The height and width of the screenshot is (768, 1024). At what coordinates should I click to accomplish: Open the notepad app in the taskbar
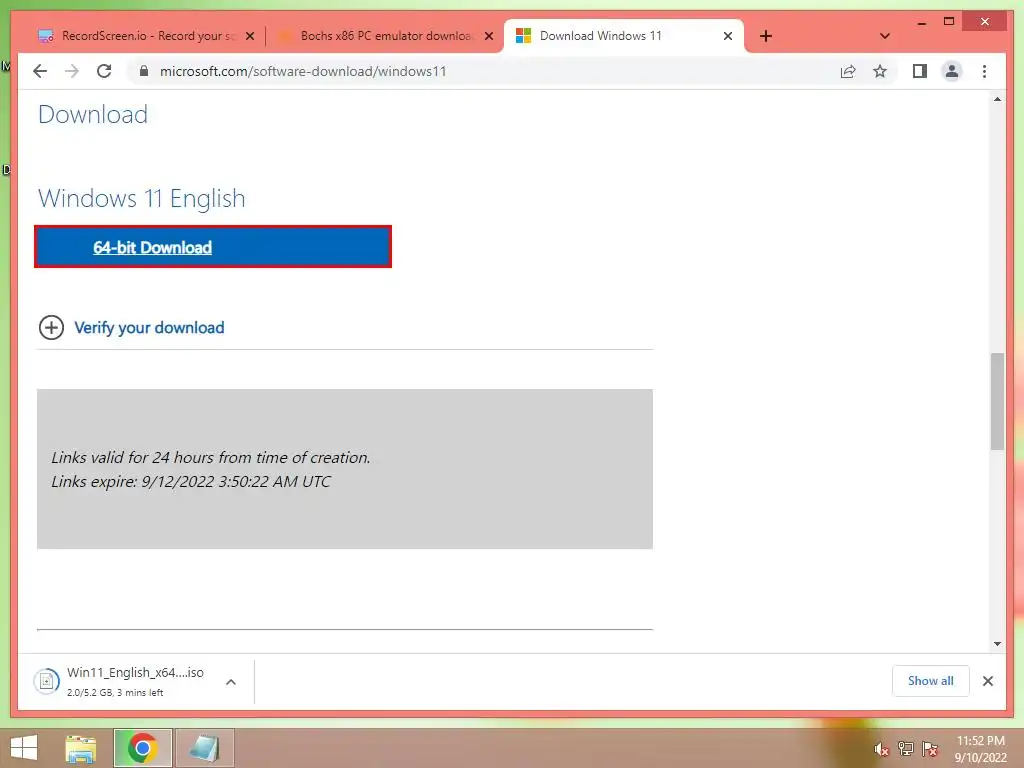pos(204,748)
